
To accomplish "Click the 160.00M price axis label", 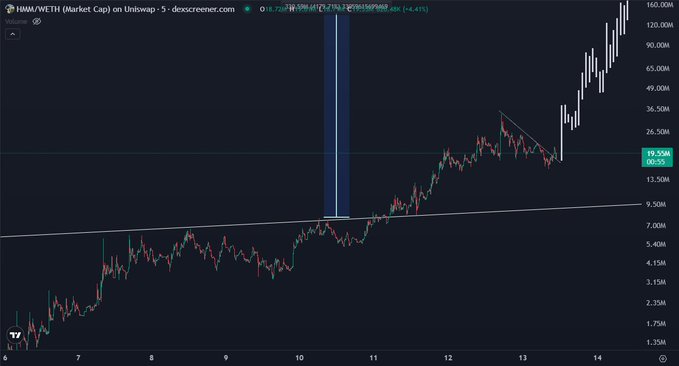I will coord(659,5).
